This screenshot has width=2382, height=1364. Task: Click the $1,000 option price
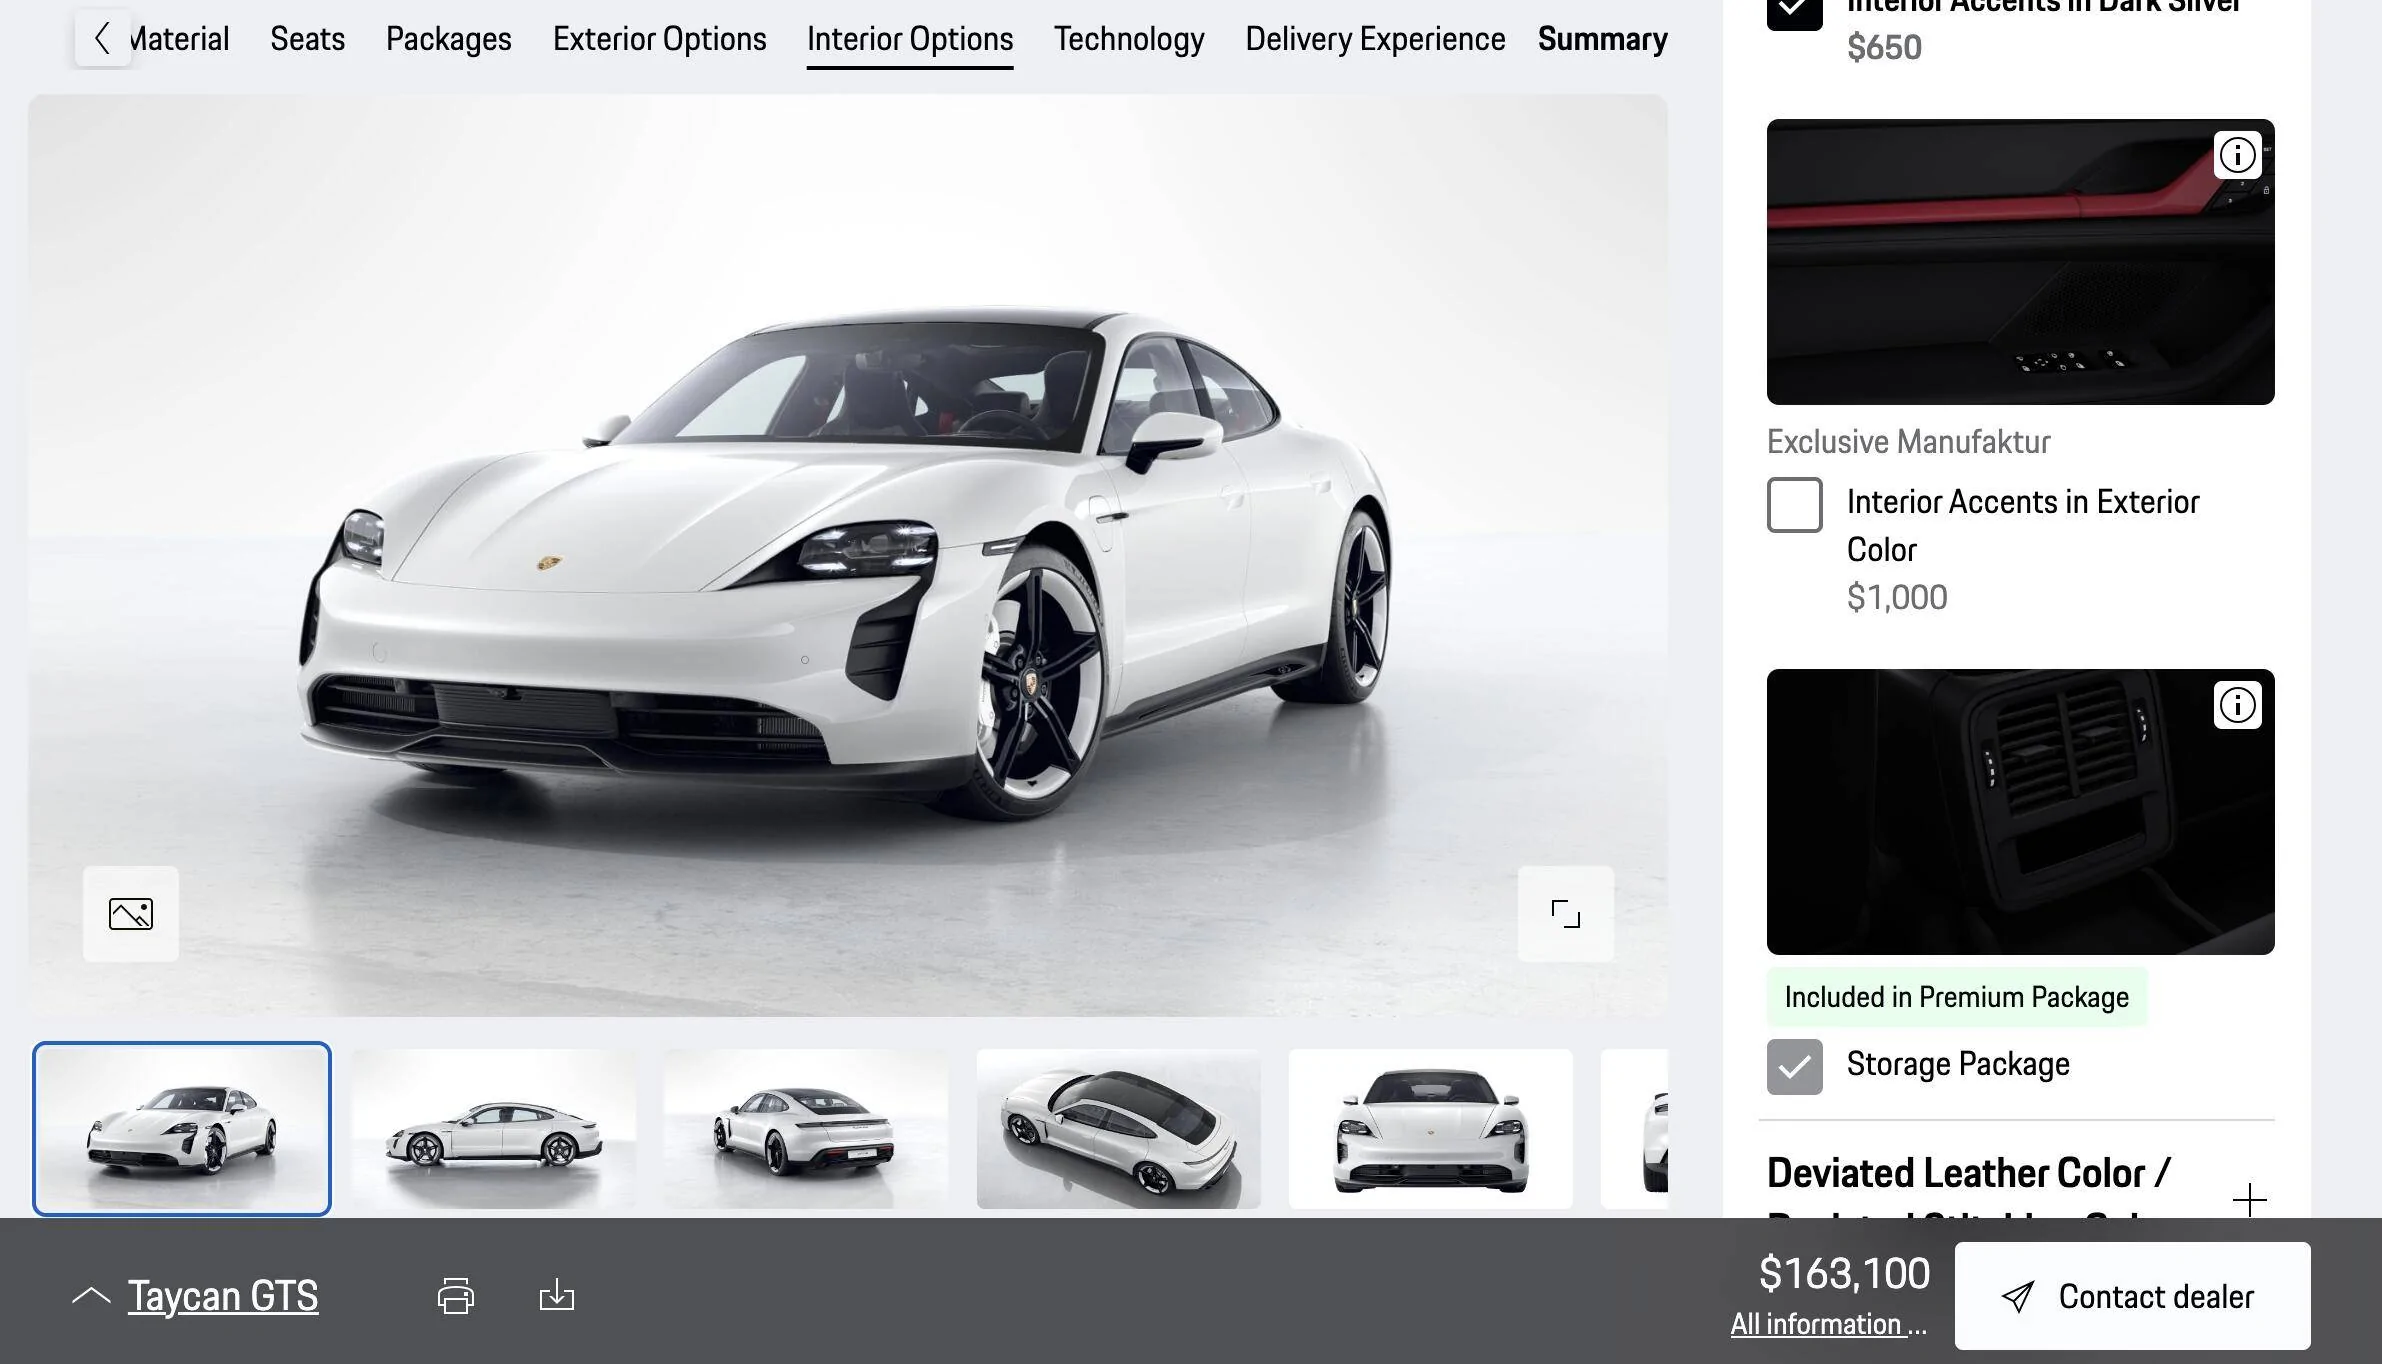[x=1897, y=597]
